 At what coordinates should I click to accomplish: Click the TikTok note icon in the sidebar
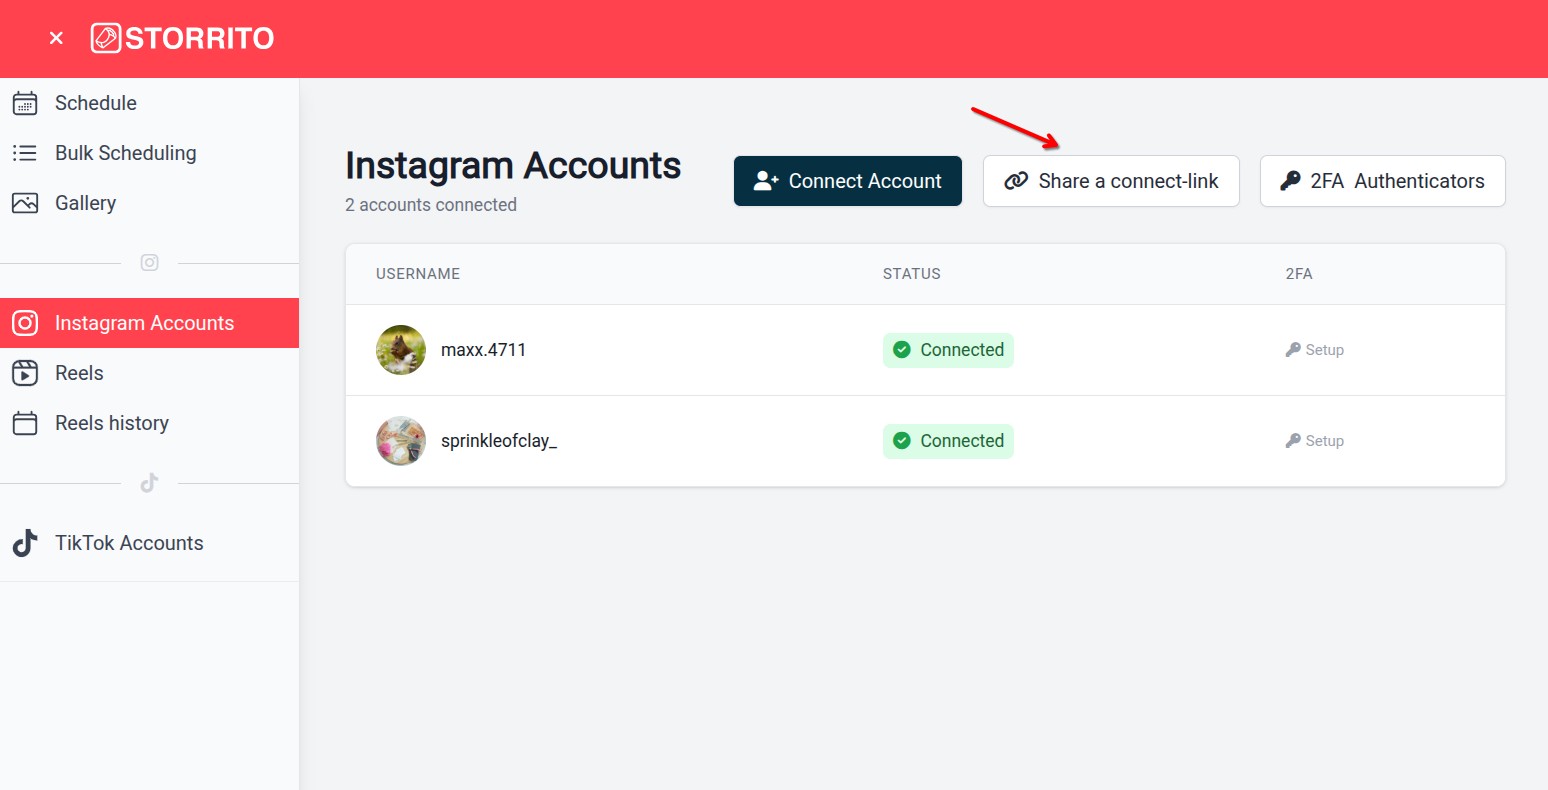[24, 543]
